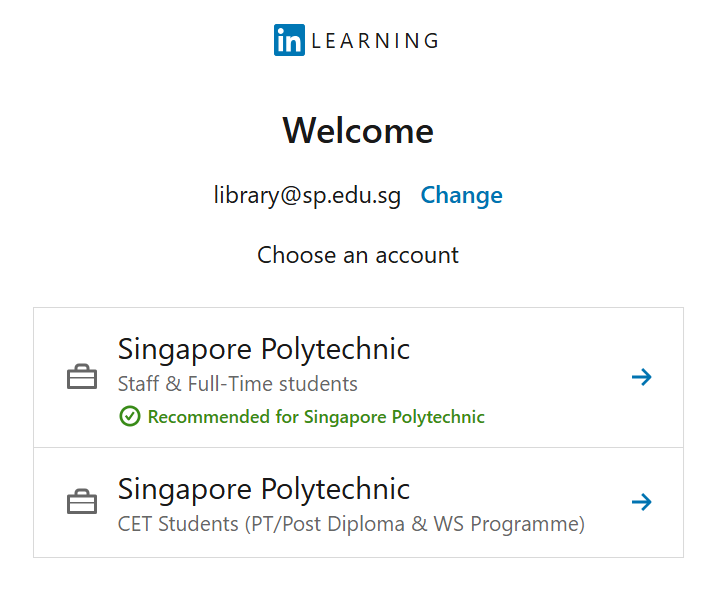714x593 pixels.
Task: Select the first Singapore Polytechnic account title
Action: 264,349
